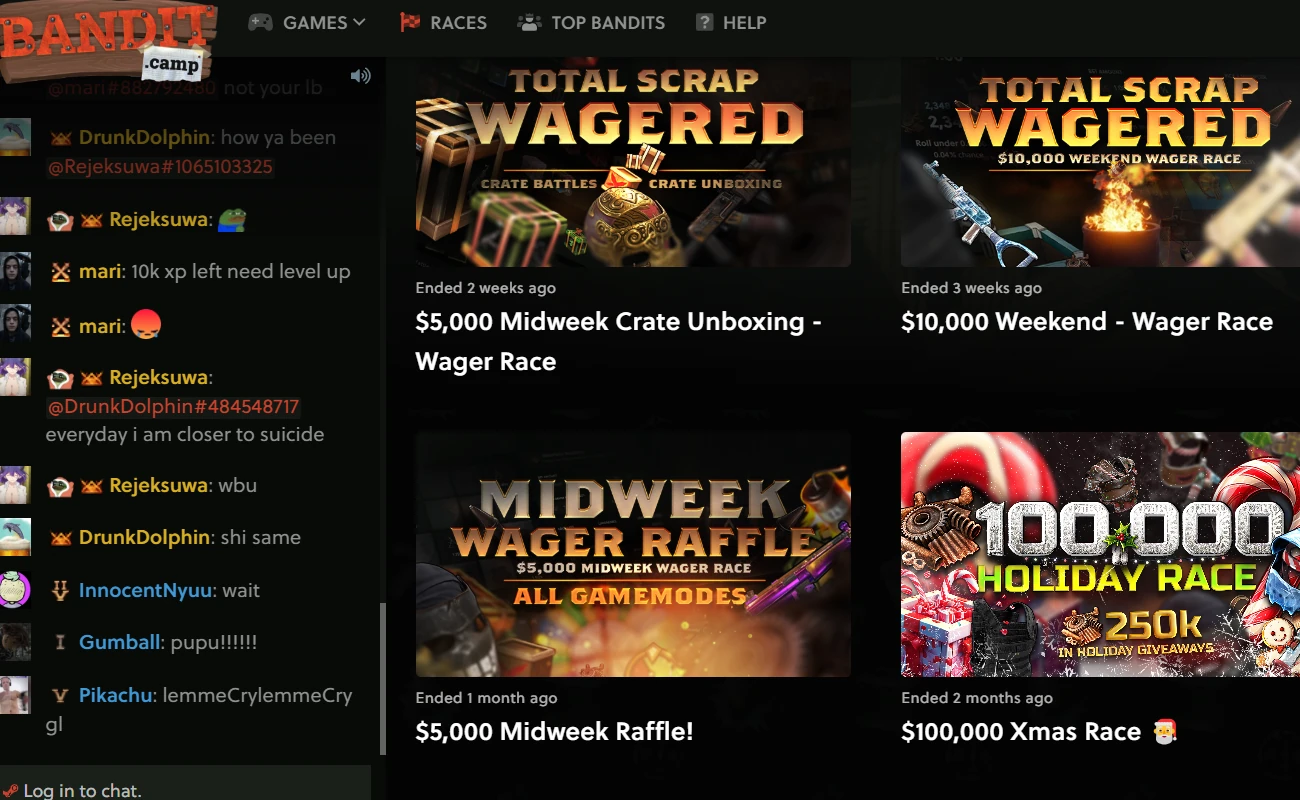
Task: Click the gamepad icon beside Games
Action: tap(260, 22)
